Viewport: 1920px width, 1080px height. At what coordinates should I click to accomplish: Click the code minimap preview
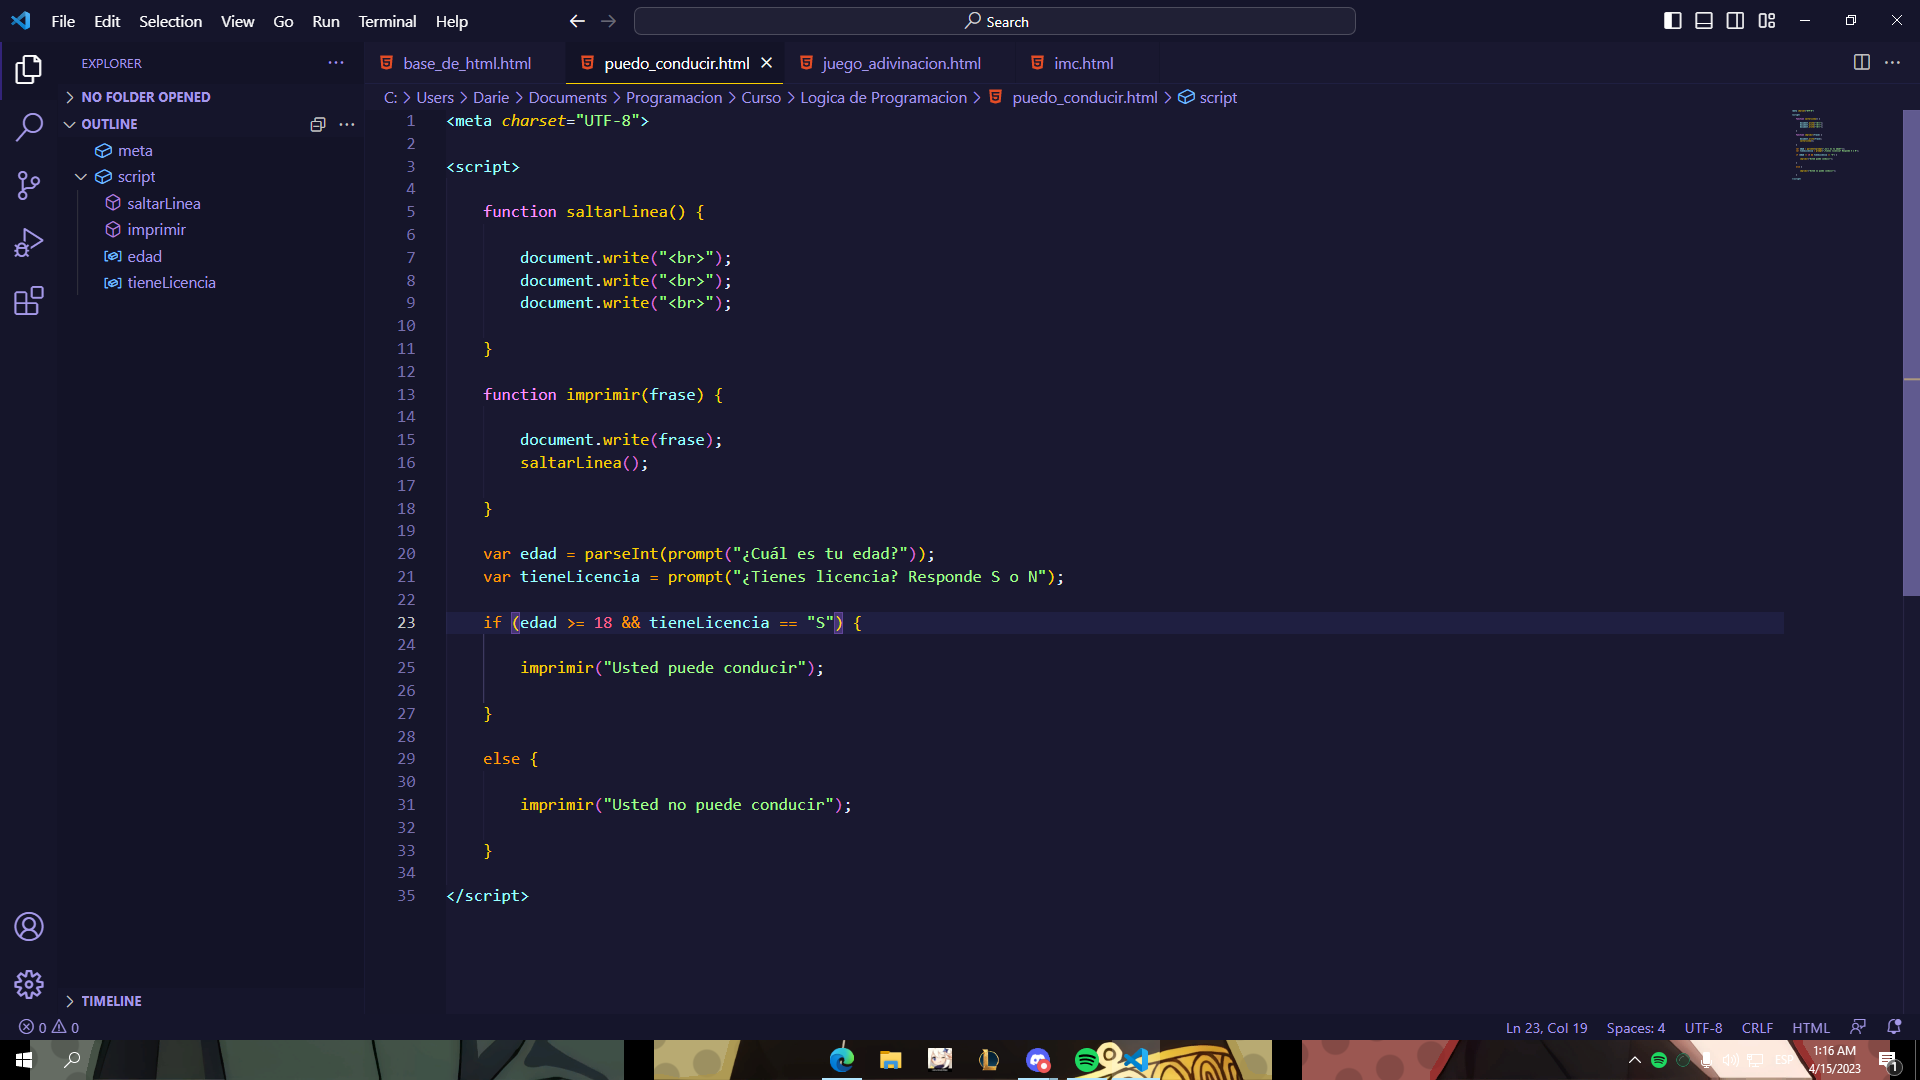click(1824, 144)
